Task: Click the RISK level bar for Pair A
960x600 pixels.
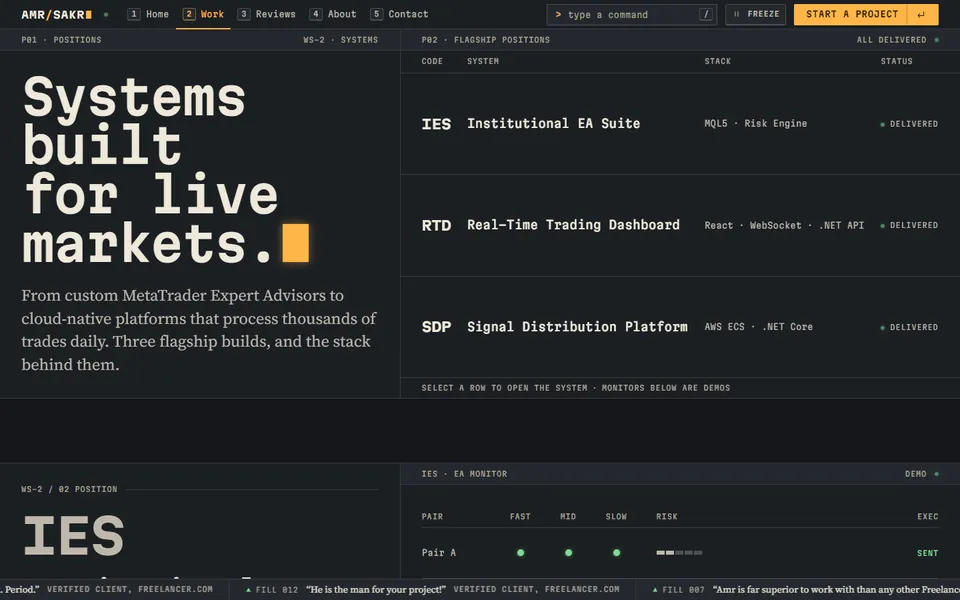Action: pos(679,553)
